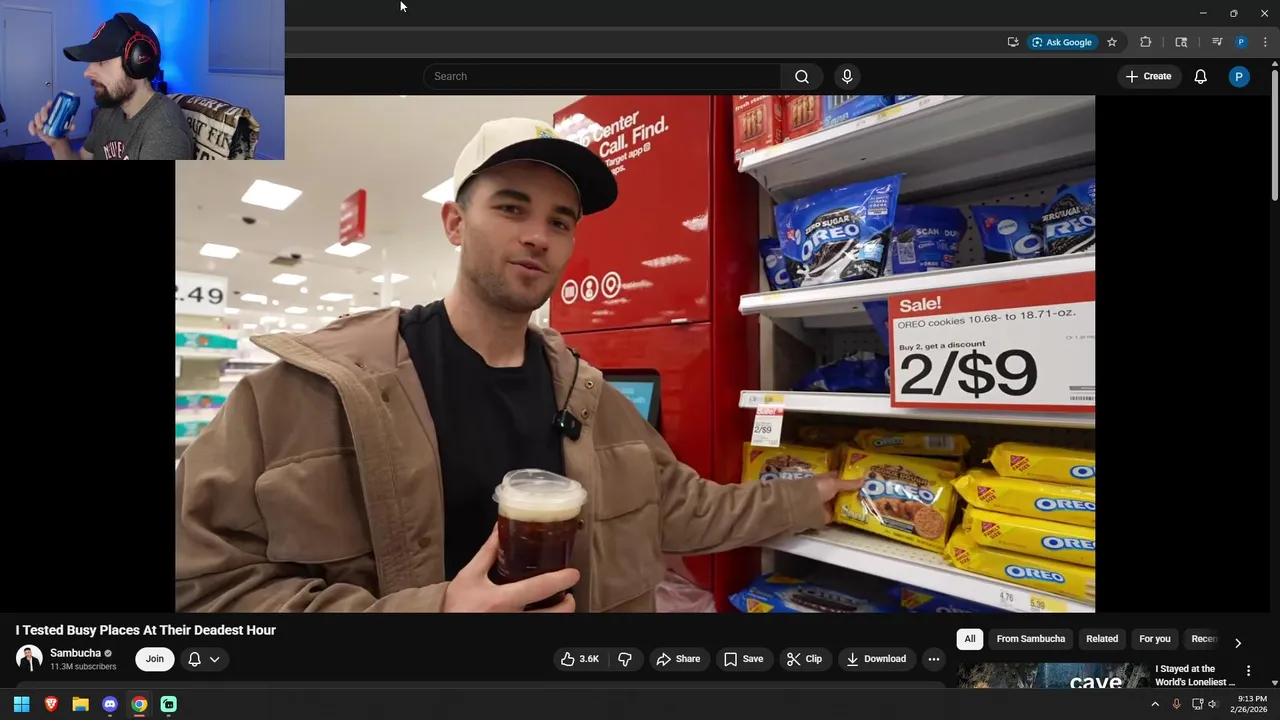Open options menu for suggested cave video
Screen dimensions: 1280x720
click(x=1248, y=671)
